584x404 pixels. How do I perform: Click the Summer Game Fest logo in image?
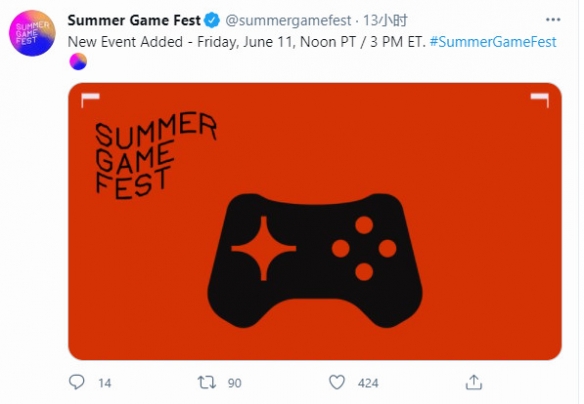click(x=156, y=156)
